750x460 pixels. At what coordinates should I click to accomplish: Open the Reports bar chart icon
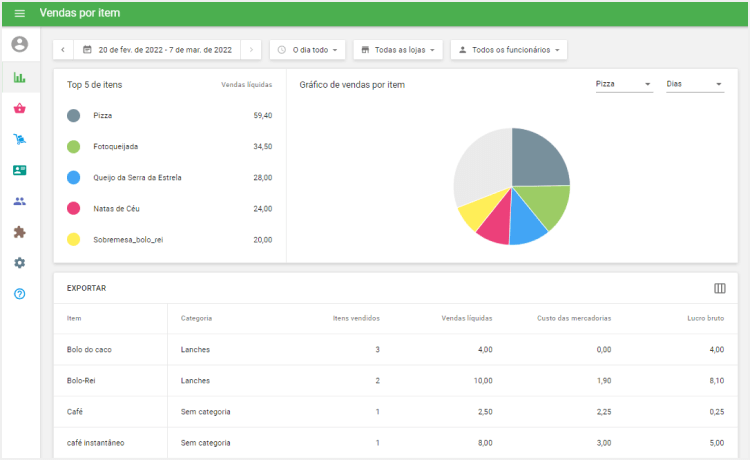coord(20,77)
